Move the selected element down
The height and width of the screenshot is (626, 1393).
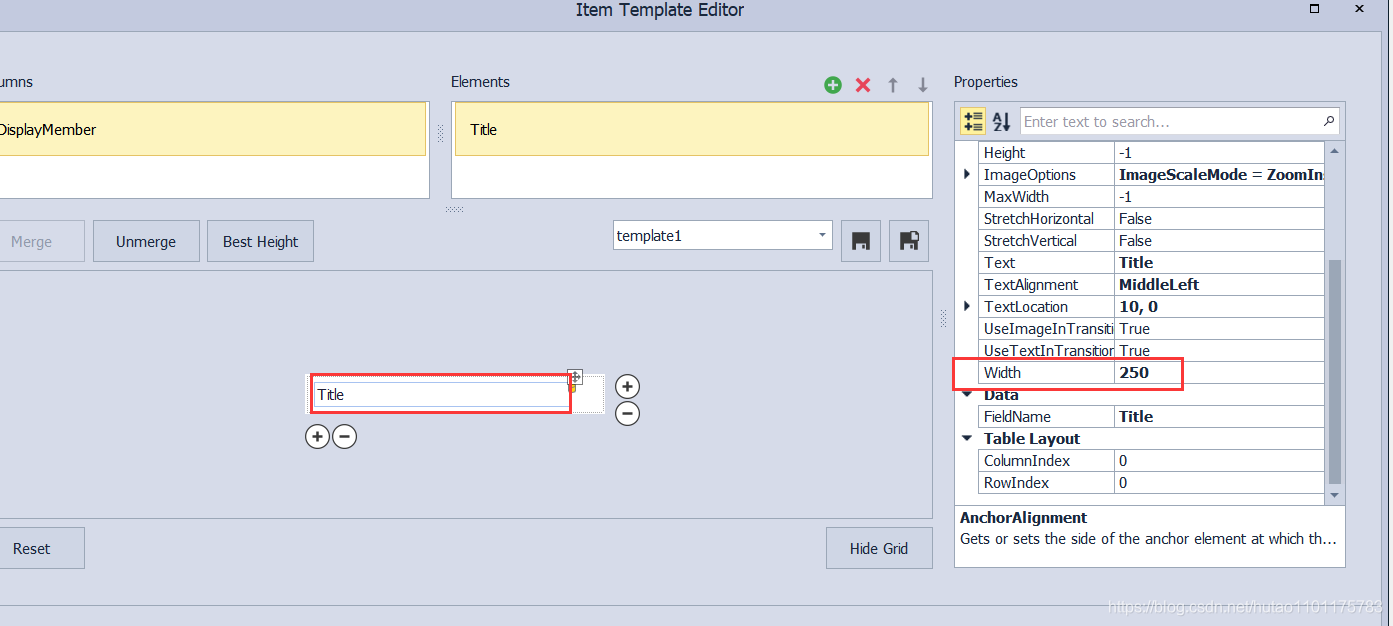click(x=922, y=85)
